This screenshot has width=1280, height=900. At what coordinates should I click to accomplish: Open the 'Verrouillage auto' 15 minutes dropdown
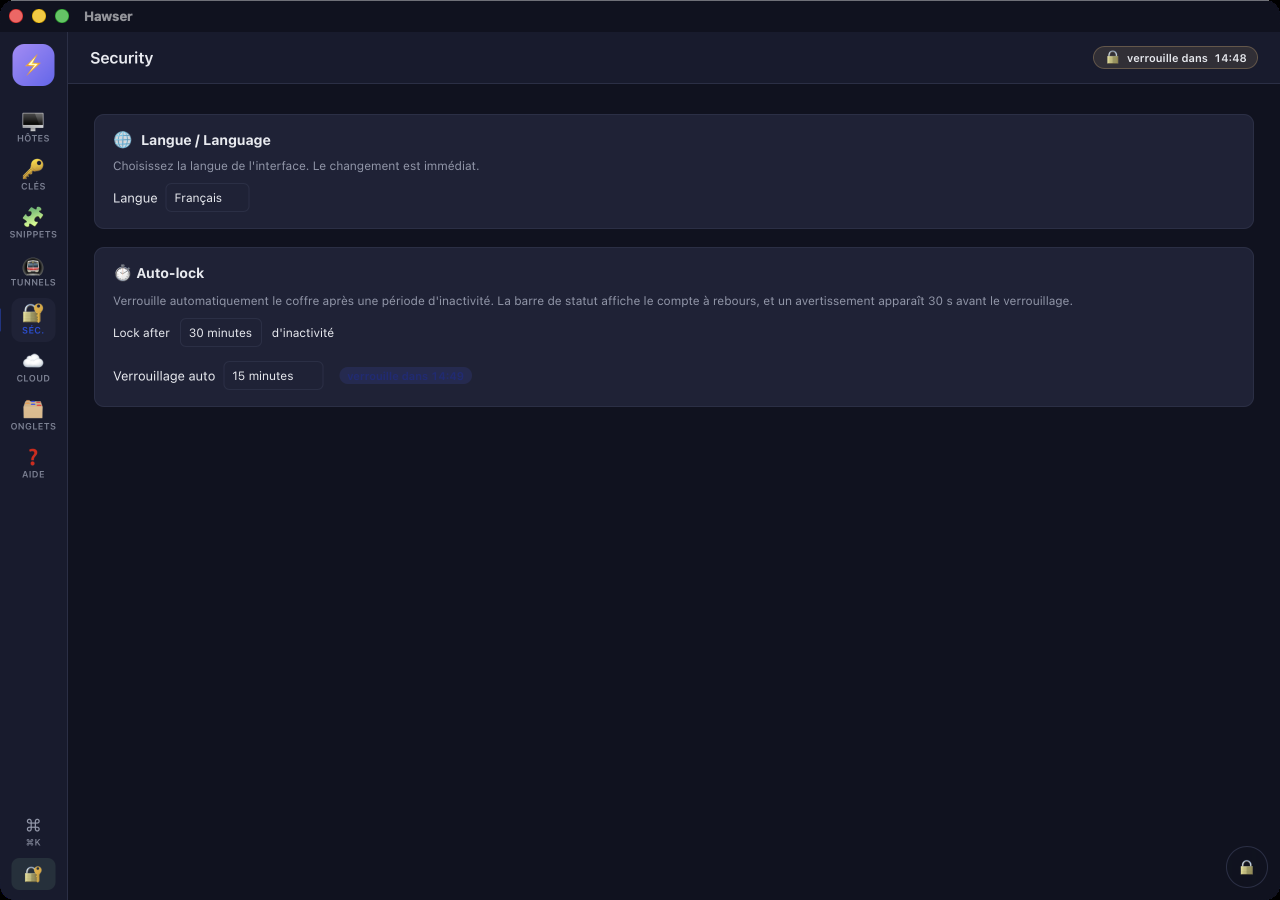click(273, 376)
